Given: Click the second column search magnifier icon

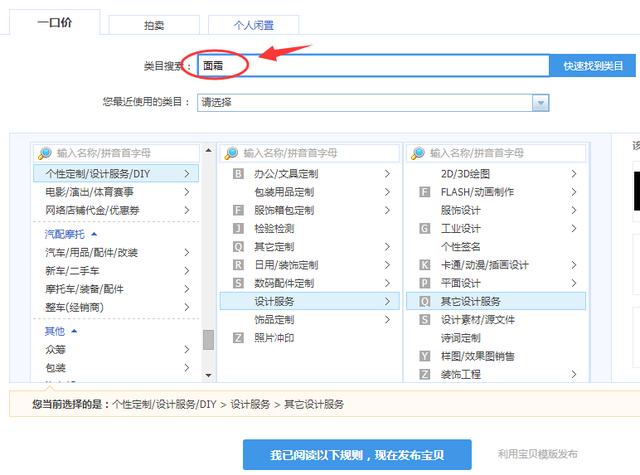Looking at the screenshot, I should point(231,153).
